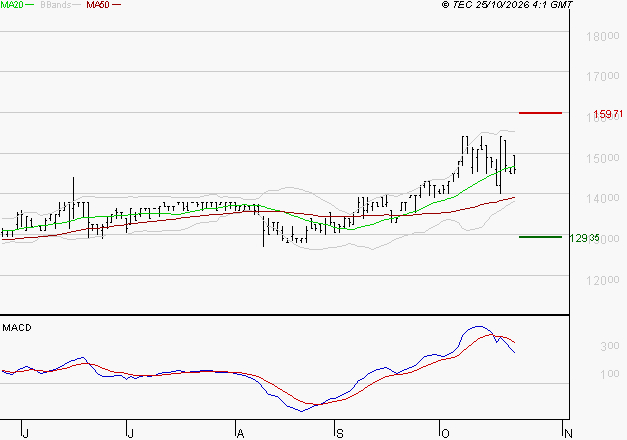Click the red 159.71 resistance value
The height and width of the screenshot is (440, 627).
[608, 114]
